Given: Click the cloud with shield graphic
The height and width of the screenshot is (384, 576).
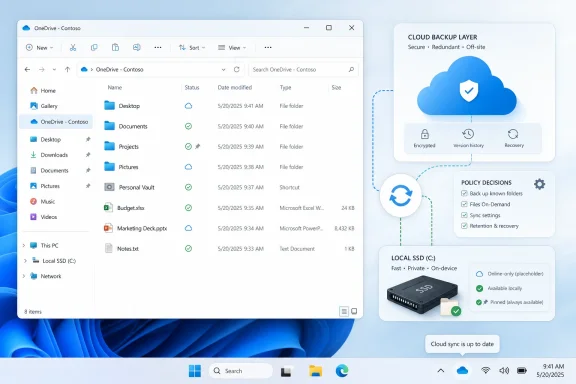Looking at the screenshot, I should click(467, 87).
